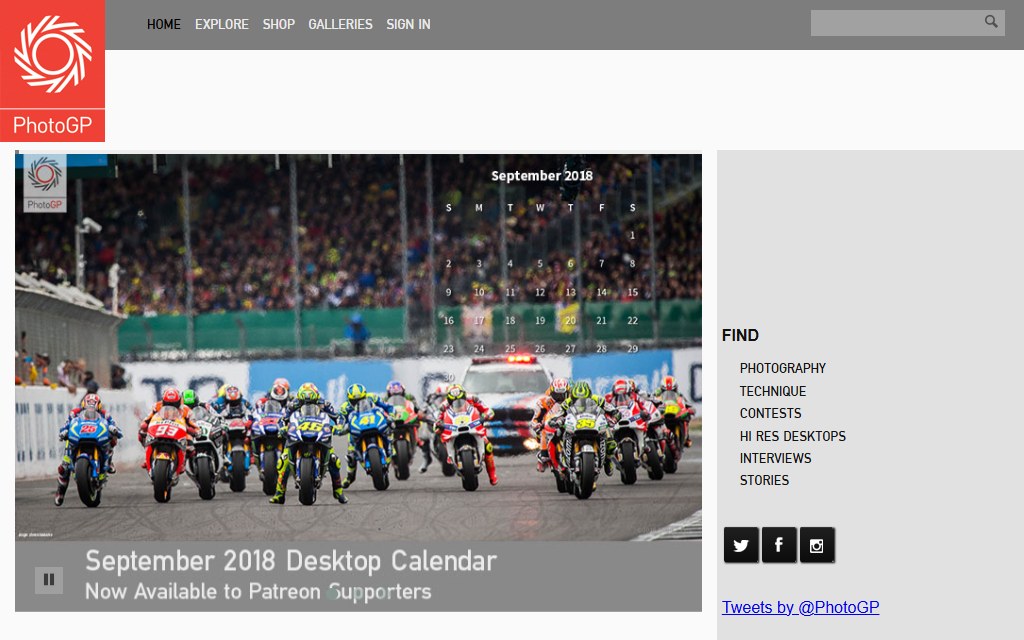Open the PHOTOGRAPHY category link
Image resolution: width=1024 pixels, height=640 pixels.
click(783, 368)
